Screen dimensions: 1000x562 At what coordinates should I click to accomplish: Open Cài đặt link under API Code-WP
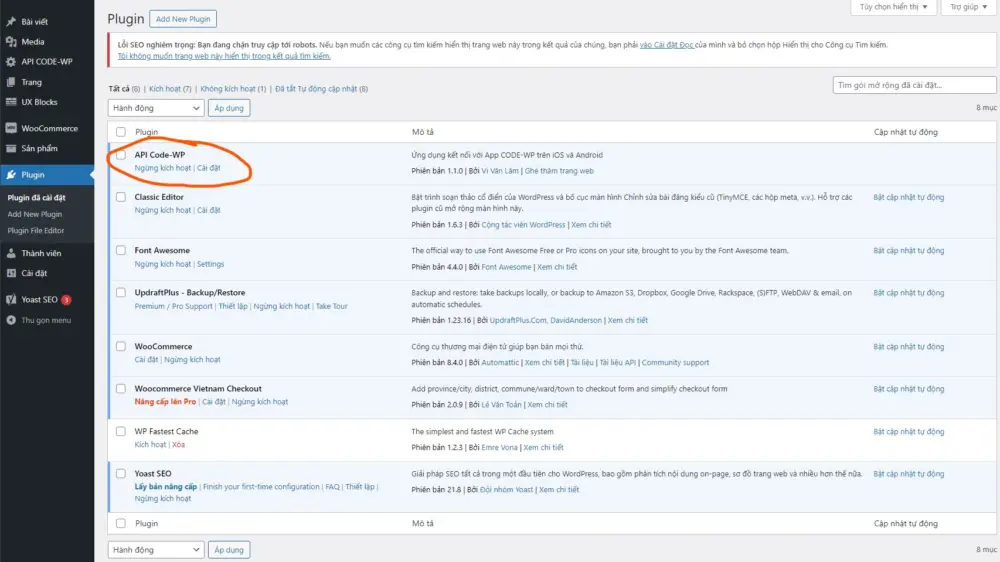(x=209, y=168)
